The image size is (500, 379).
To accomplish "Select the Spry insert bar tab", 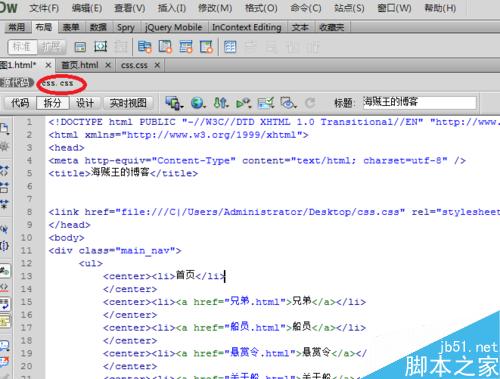I will pyautogui.click(x=126, y=27).
